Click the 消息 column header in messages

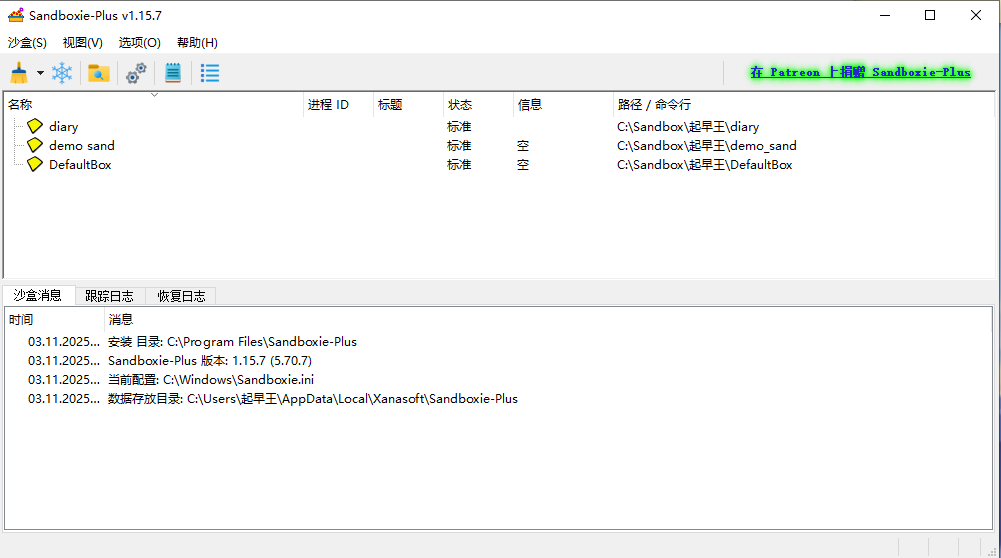tap(548, 319)
